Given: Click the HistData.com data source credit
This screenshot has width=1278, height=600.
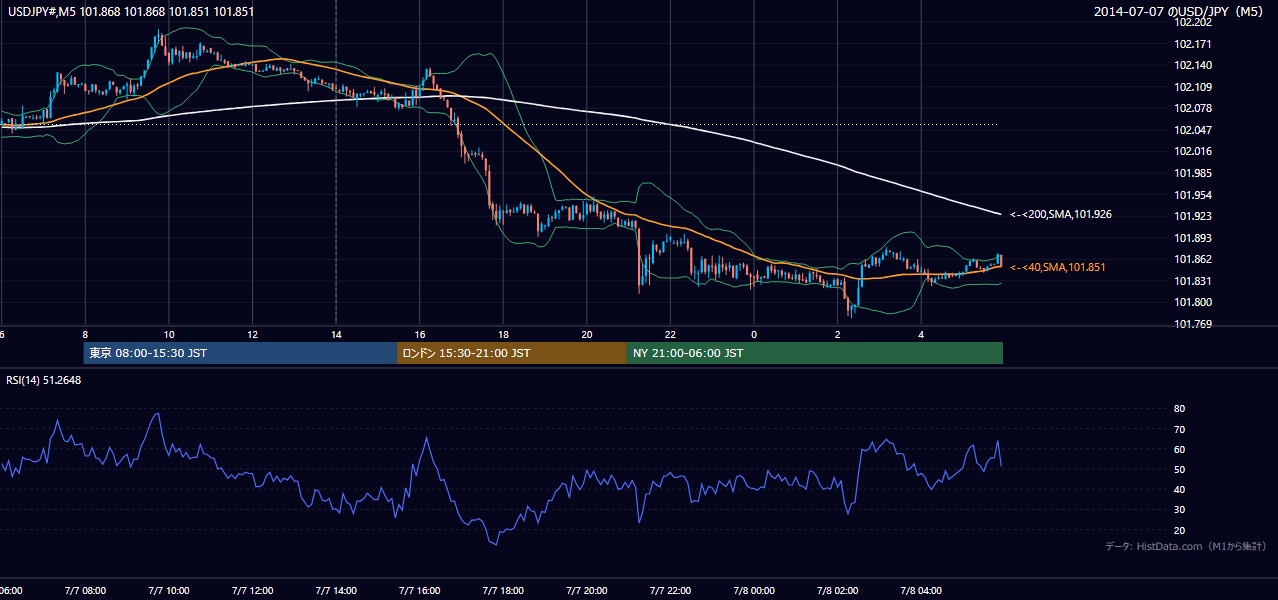Looking at the screenshot, I should [x=1186, y=546].
